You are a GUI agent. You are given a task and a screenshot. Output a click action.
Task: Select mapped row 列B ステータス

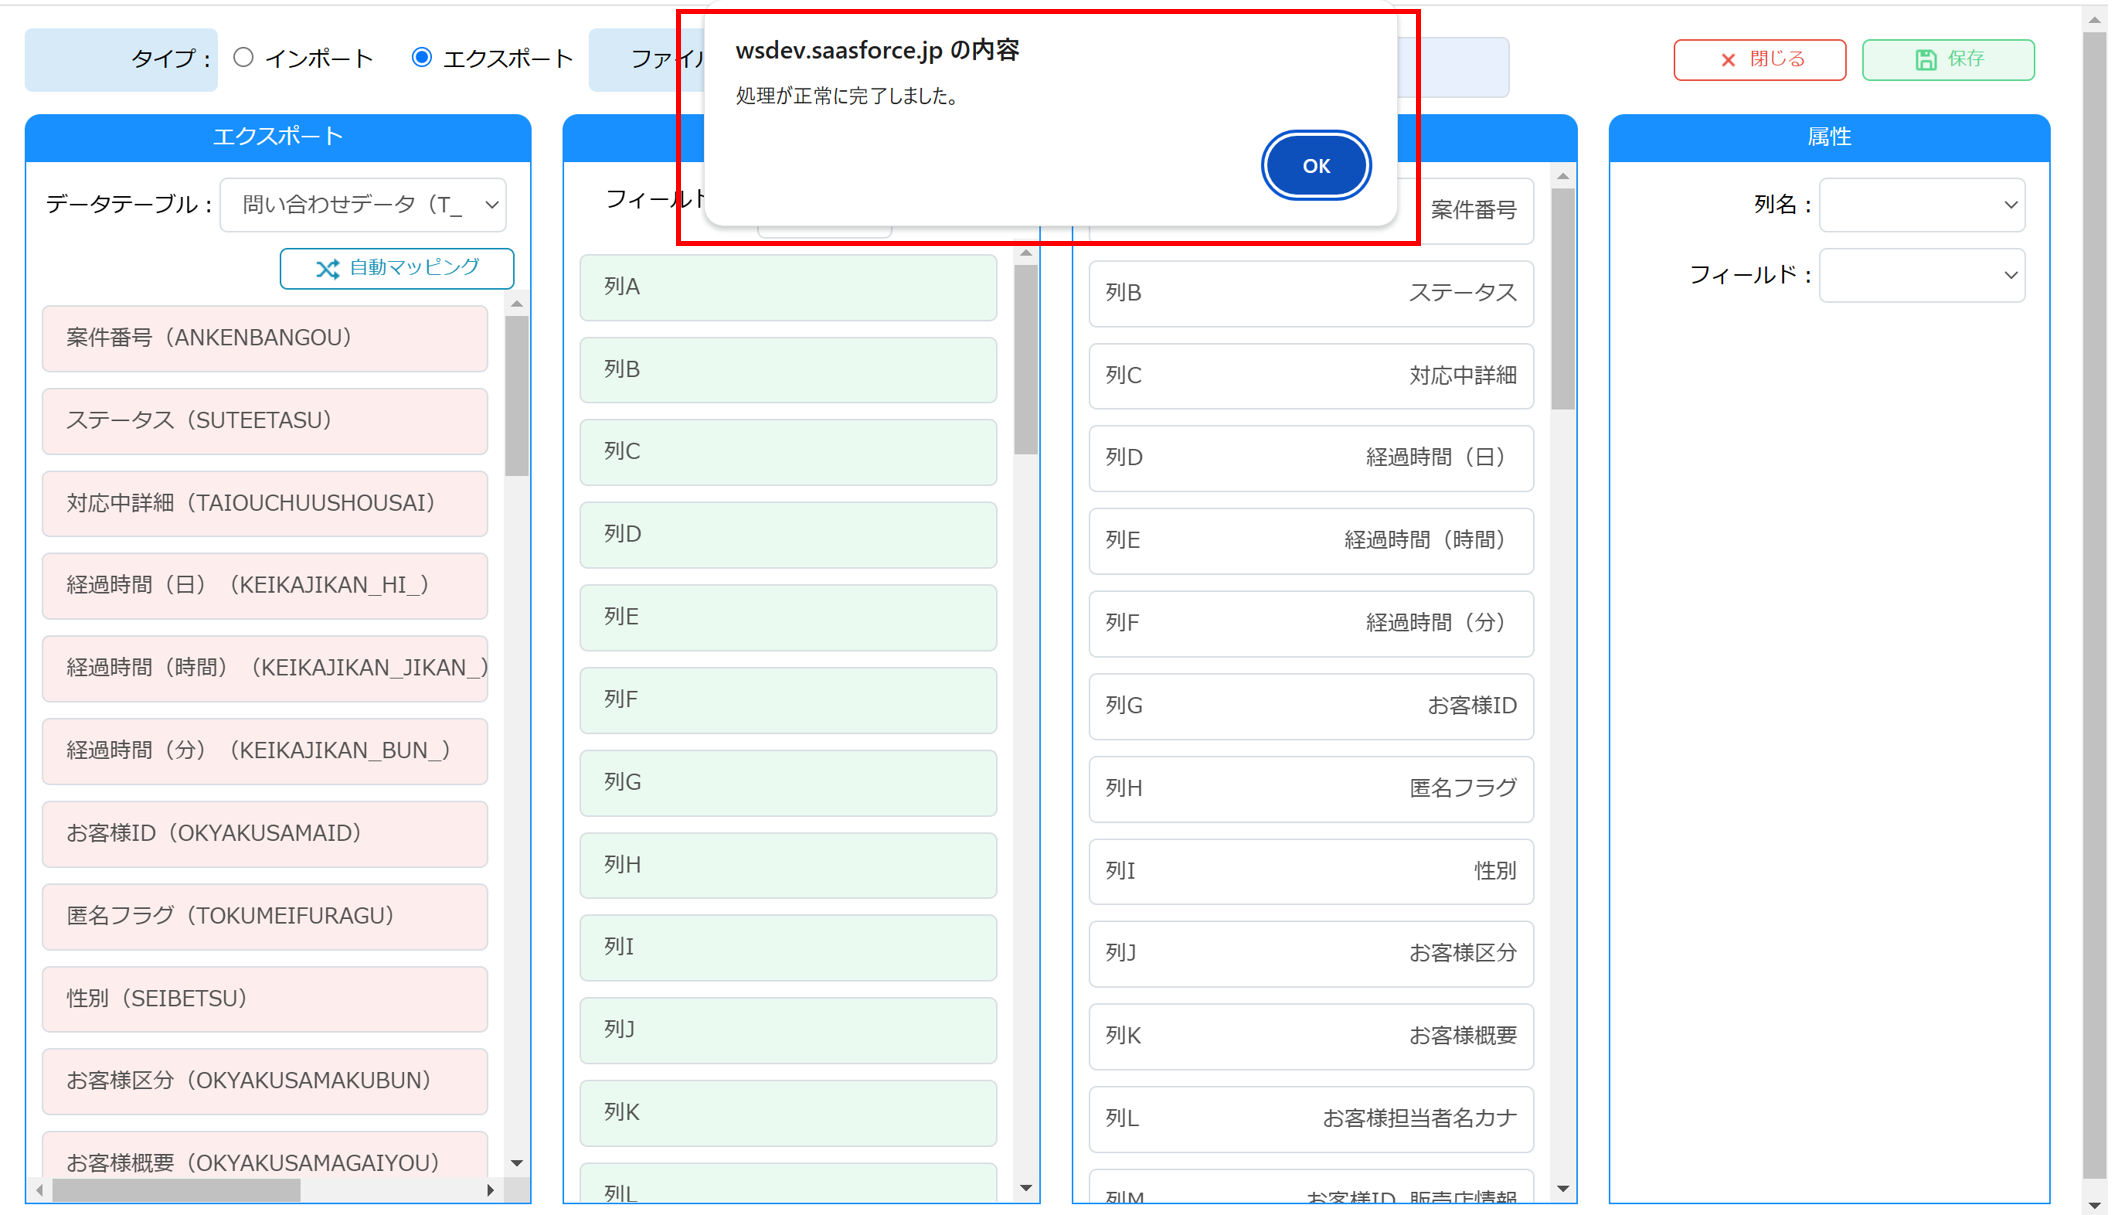pos(1311,294)
